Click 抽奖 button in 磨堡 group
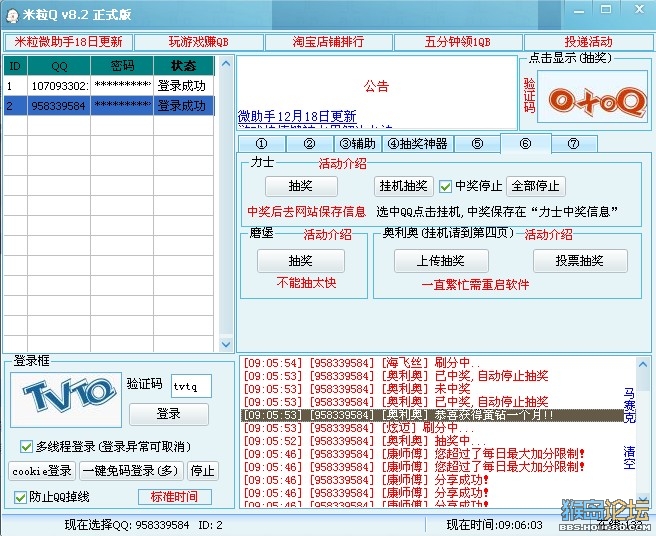The height and width of the screenshot is (536, 656). coord(301,261)
